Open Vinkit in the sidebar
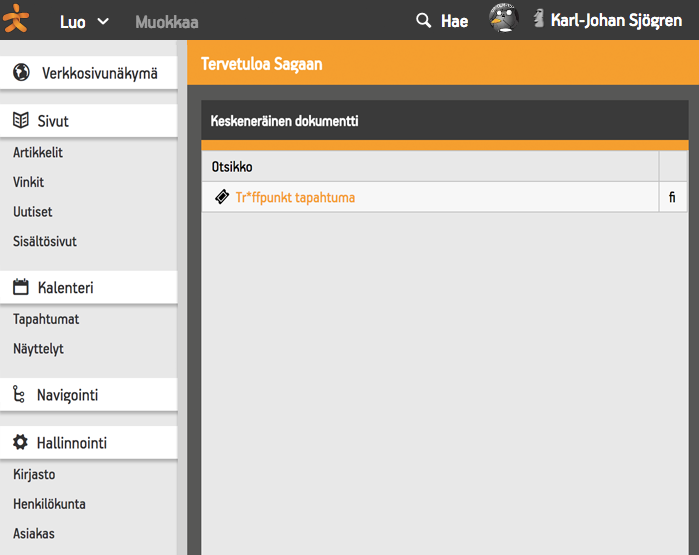This screenshot has height=555, width=699. (29, 182)
